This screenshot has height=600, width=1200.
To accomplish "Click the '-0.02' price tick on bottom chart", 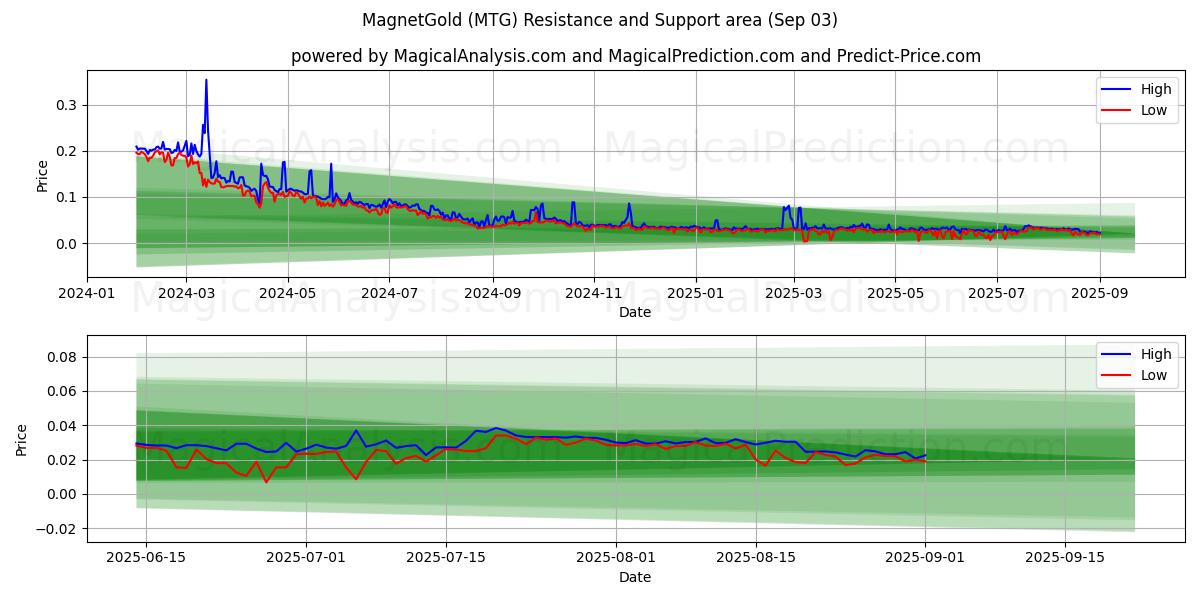I will 58,529.
